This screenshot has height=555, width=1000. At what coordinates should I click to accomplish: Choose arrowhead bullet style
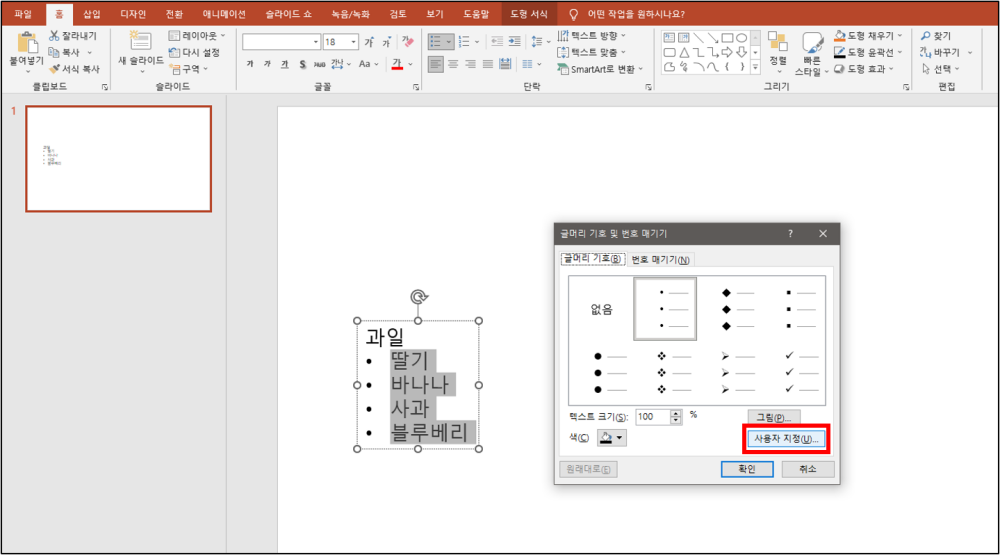coord(738,372)
